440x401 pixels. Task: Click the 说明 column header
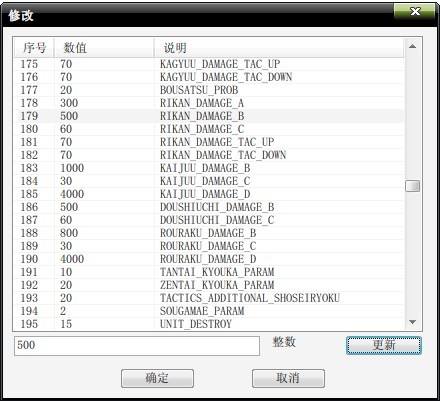point(279,48)
